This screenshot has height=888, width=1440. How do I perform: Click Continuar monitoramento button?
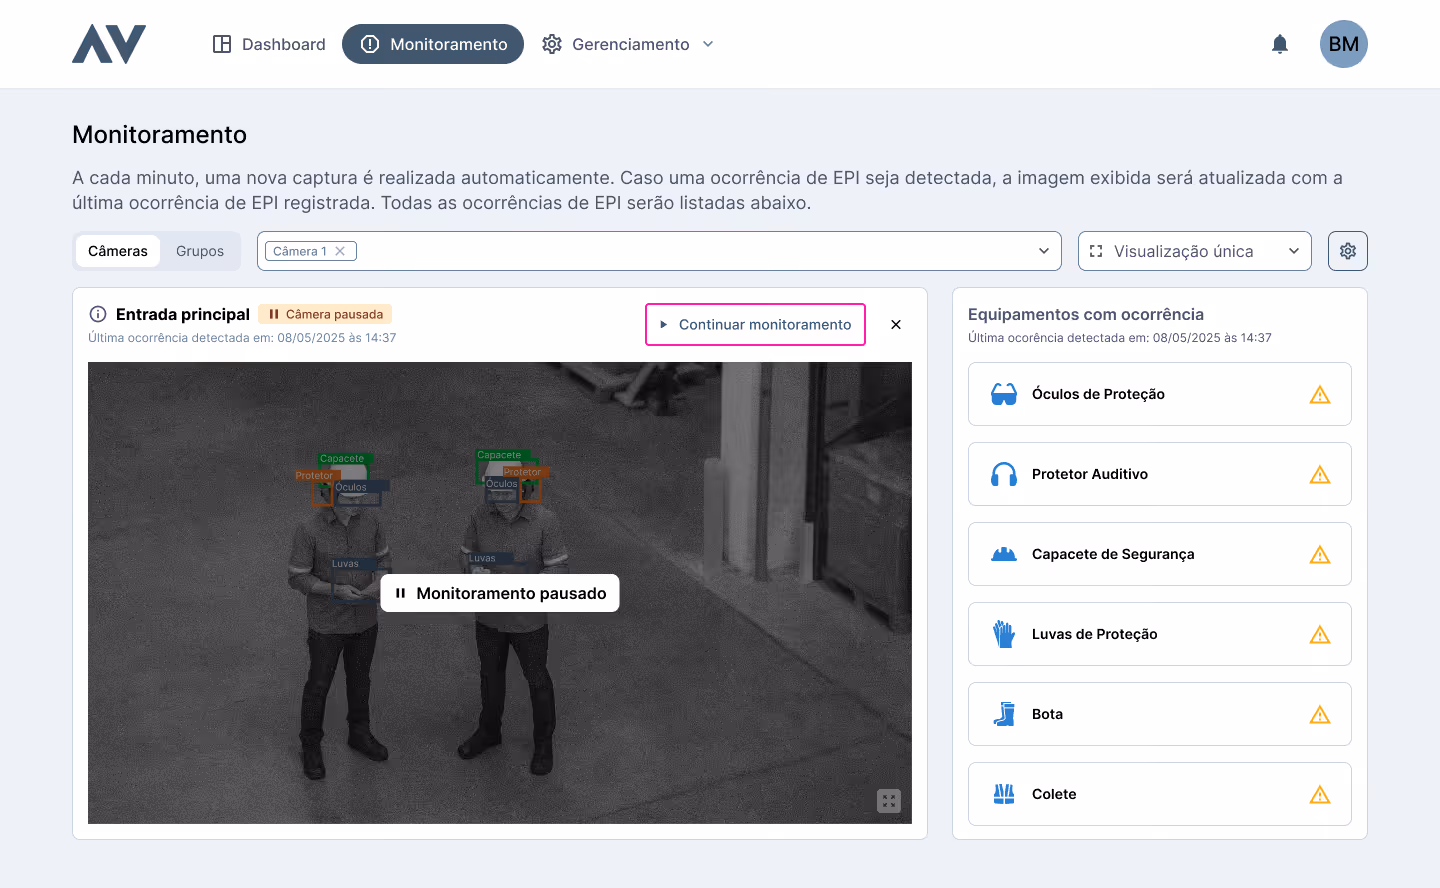(755, 325)
